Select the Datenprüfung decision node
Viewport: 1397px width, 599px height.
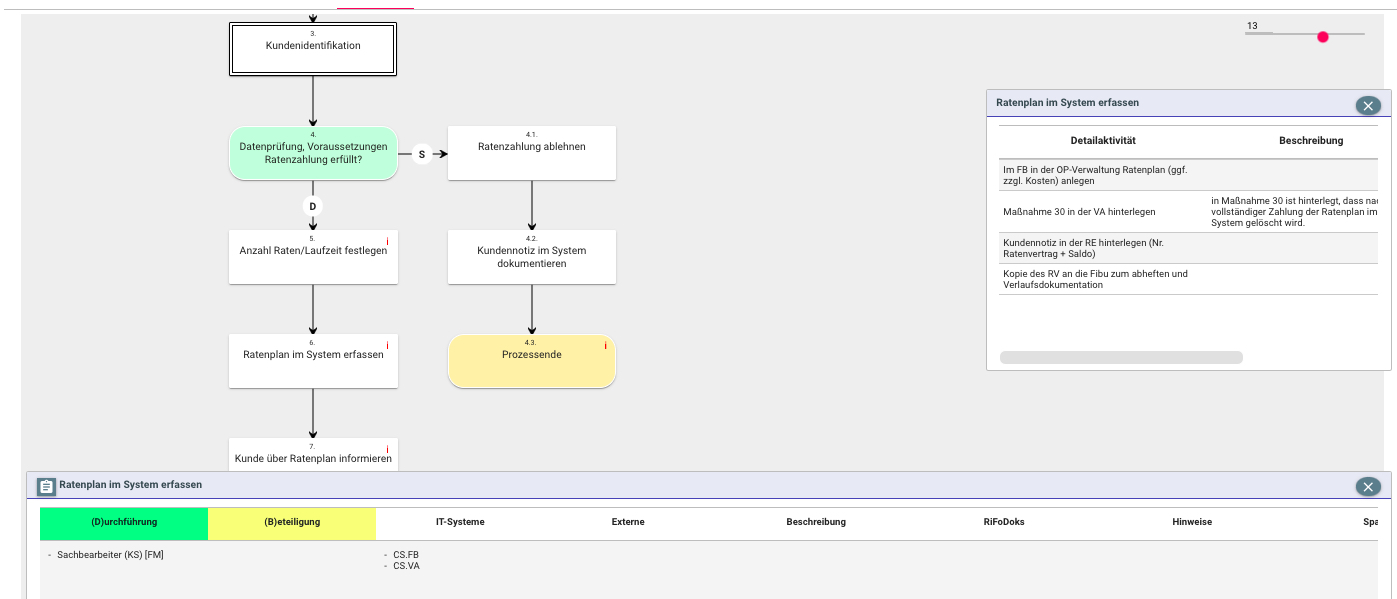pyautogui.click(x=313, y=153)
